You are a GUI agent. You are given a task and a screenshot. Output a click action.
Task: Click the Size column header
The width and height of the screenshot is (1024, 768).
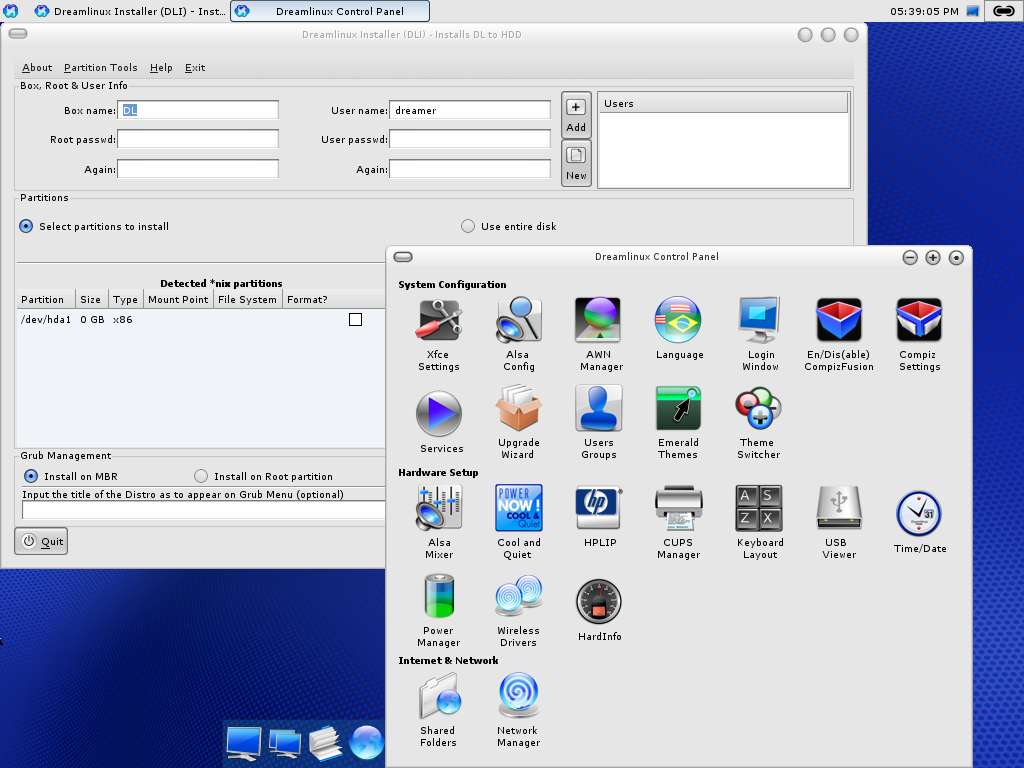click(x=91, y=299)
